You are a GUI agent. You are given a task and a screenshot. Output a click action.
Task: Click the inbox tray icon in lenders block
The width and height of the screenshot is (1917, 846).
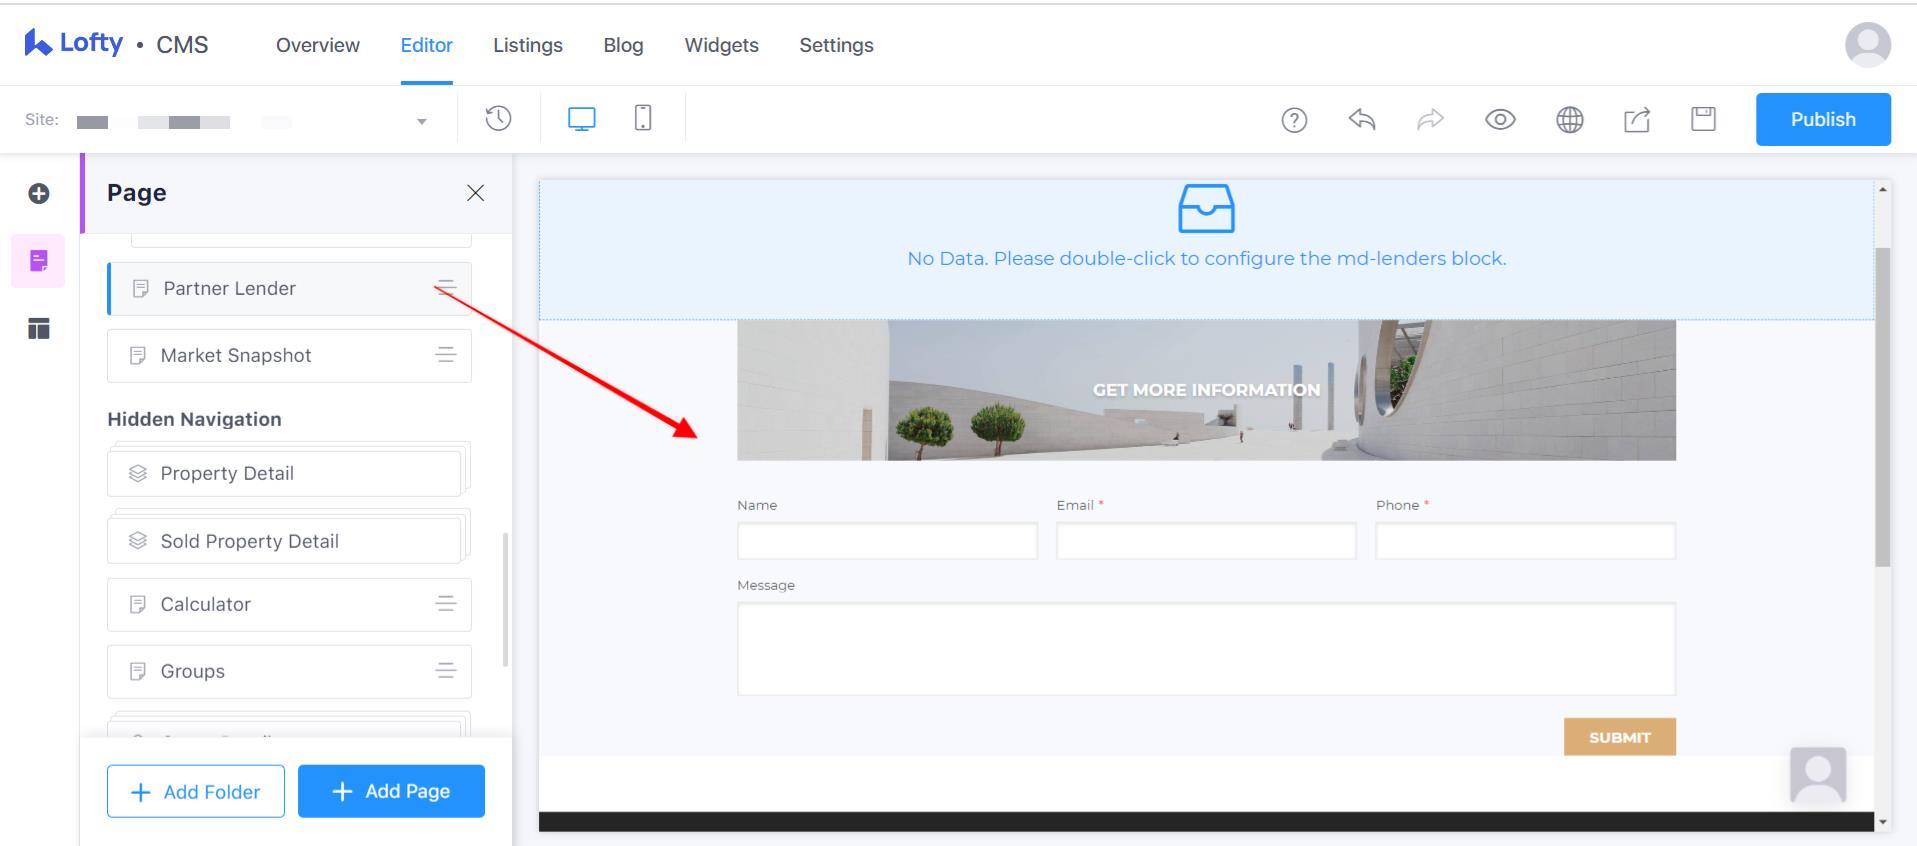point(1206,208)
